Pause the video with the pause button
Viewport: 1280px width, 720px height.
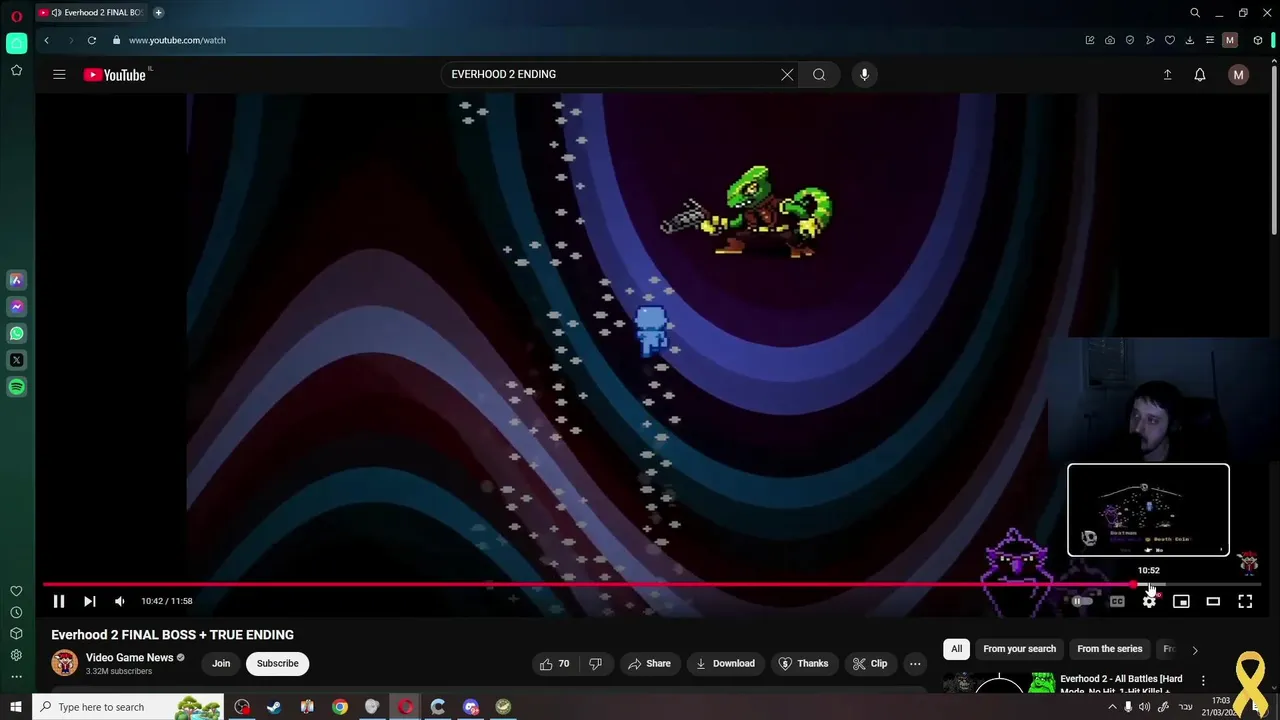[x=59, y=601]
